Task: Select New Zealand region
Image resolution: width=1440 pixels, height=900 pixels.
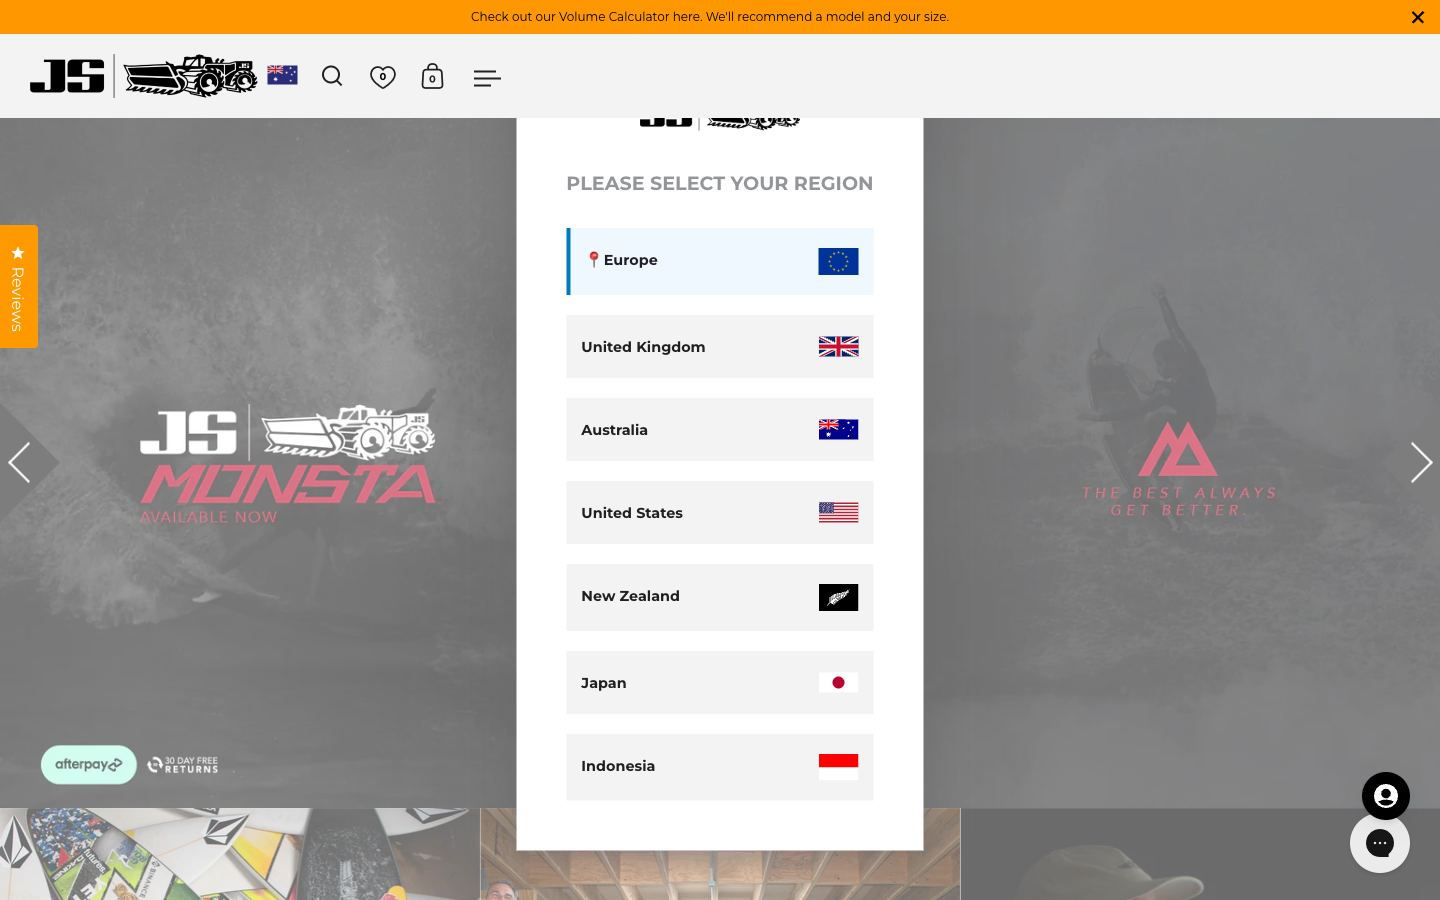Action: (720, 598)
